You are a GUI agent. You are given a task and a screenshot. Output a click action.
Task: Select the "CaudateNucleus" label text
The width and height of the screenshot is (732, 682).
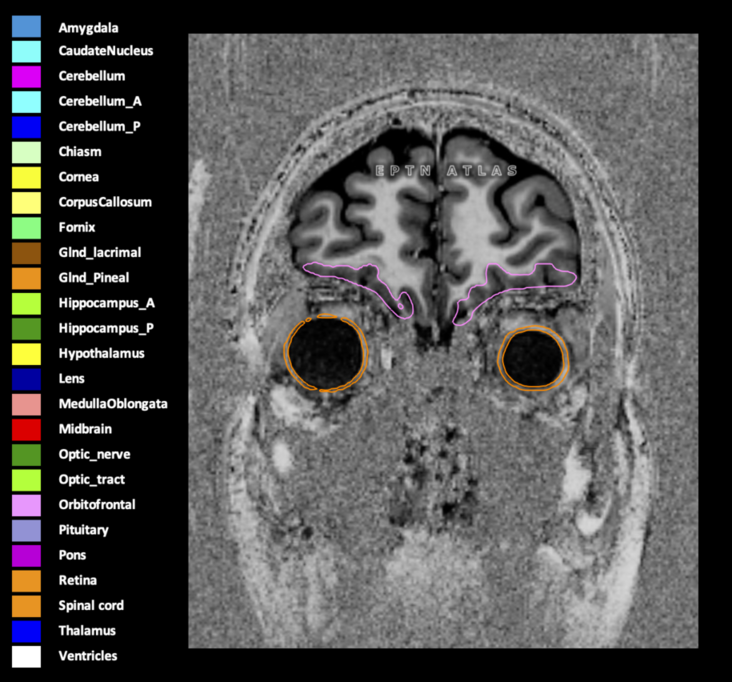[x=106, y=50]
